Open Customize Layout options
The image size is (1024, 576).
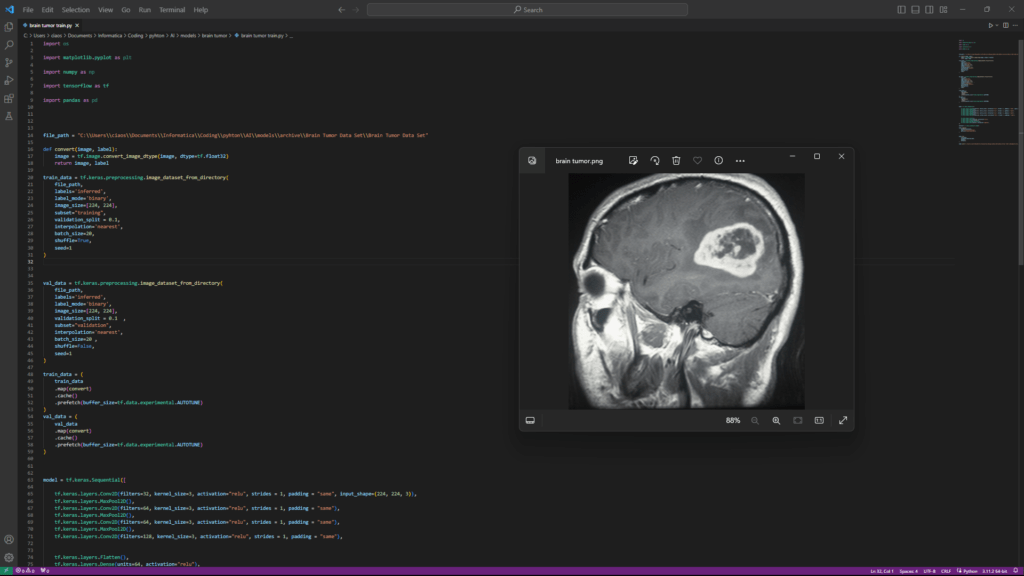point(943,10)
